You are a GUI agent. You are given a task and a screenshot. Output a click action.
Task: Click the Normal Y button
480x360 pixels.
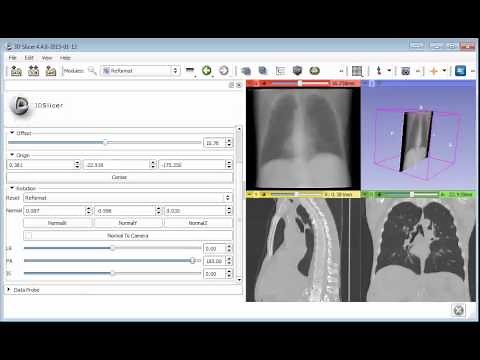point(128,223)
